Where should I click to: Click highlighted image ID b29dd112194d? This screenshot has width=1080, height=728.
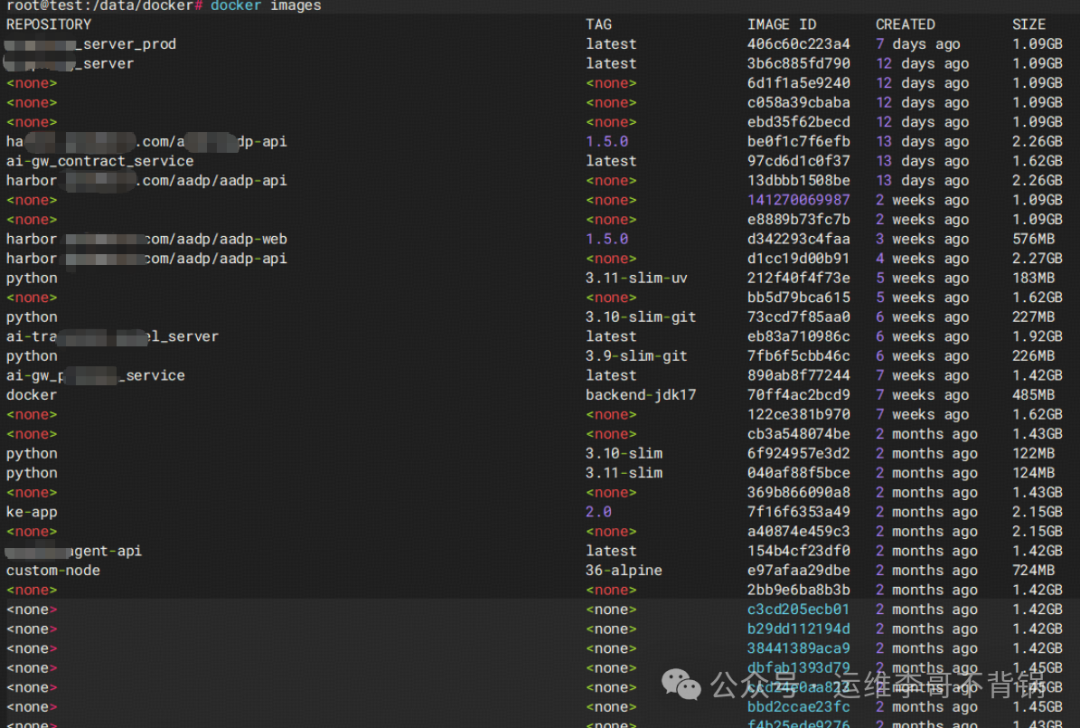[x=798, y=628]
